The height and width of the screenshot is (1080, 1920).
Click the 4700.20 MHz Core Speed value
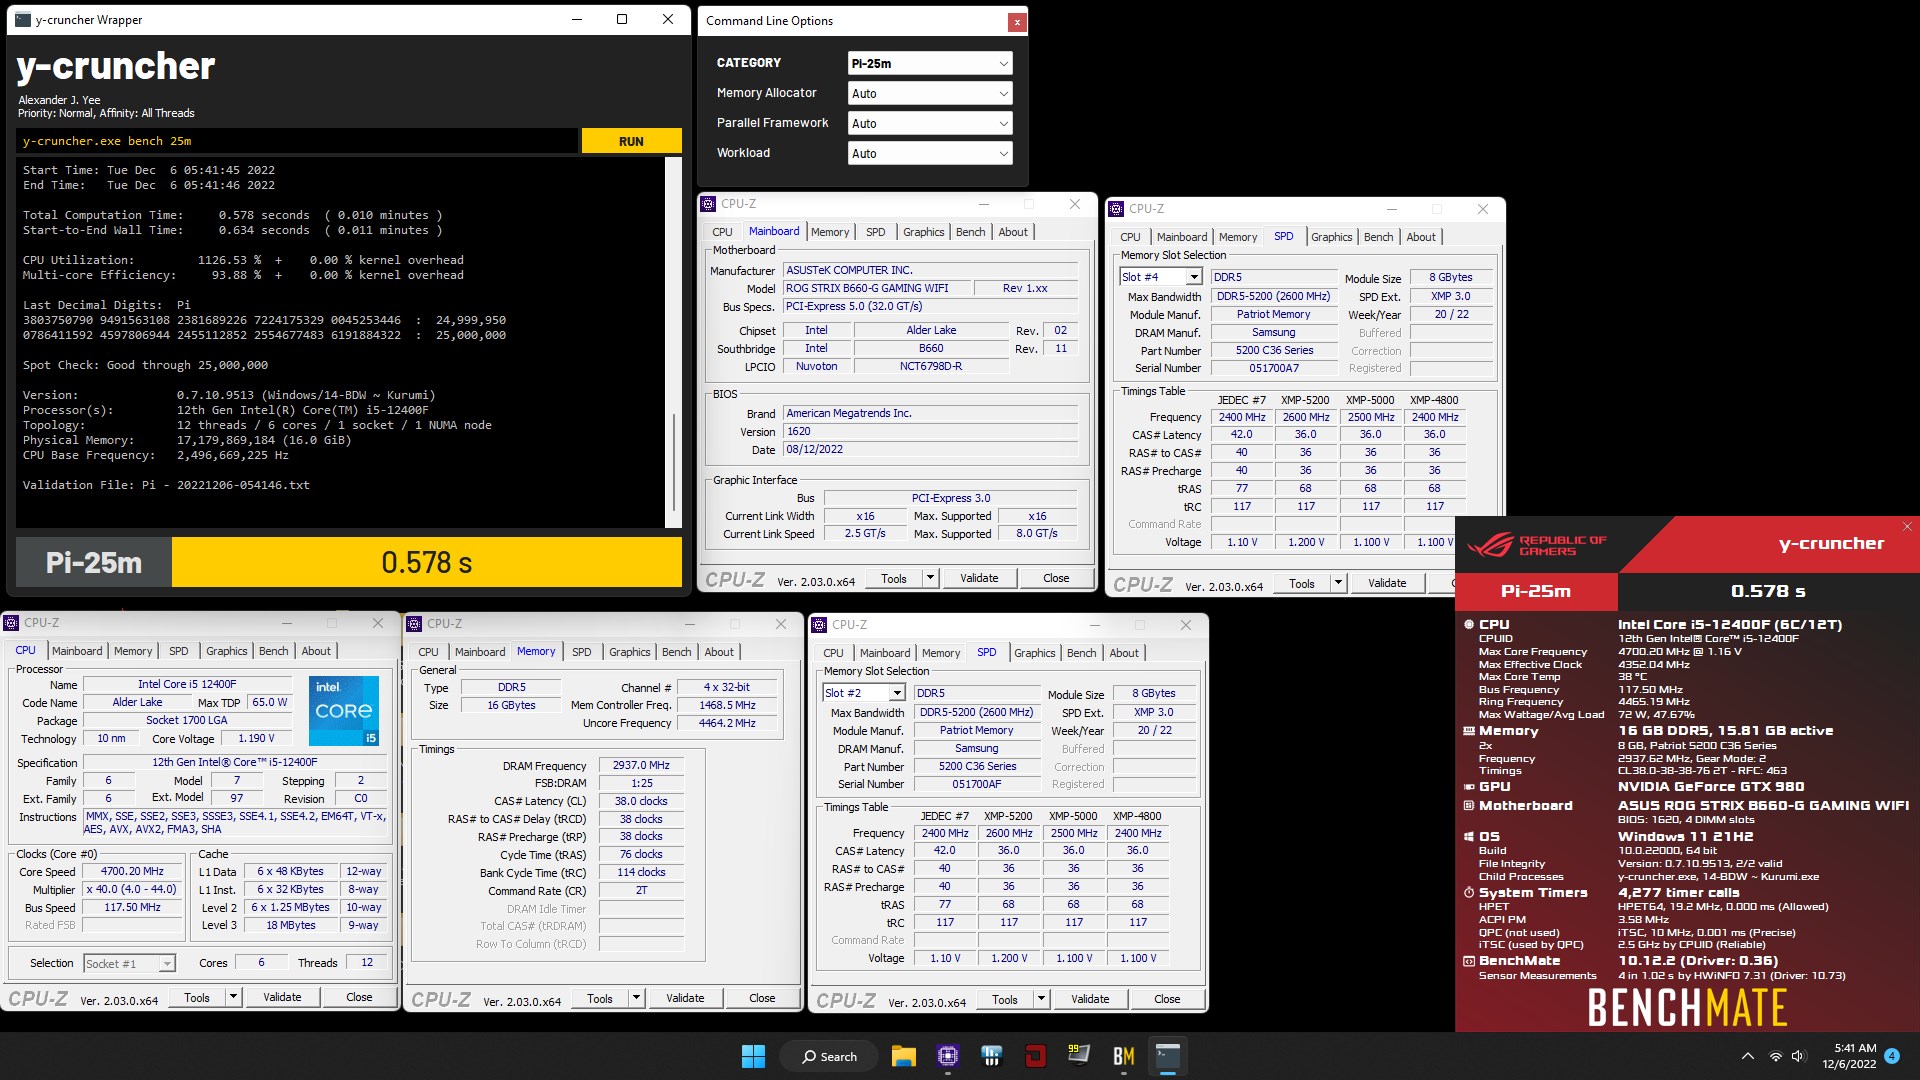tap(132, 871)
